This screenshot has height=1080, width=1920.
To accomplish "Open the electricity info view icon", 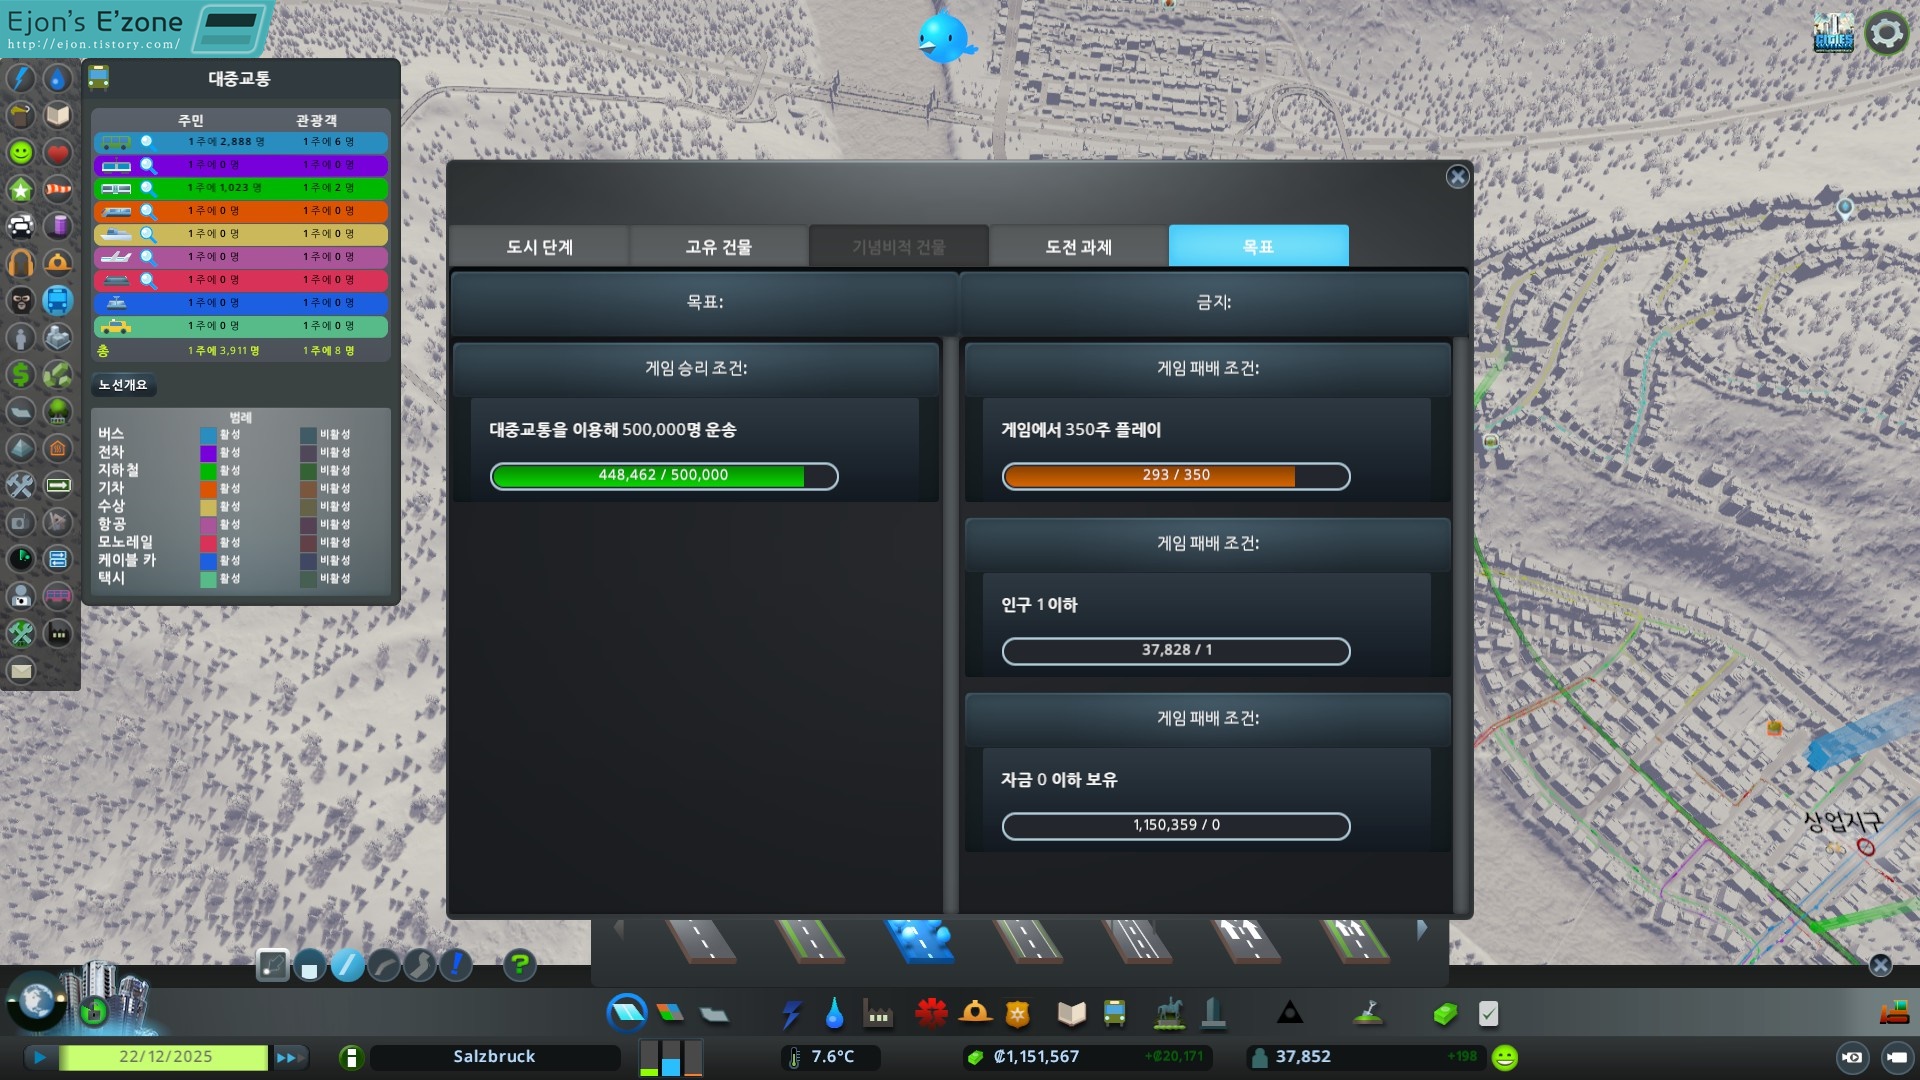I will click(x=20, y=78).
